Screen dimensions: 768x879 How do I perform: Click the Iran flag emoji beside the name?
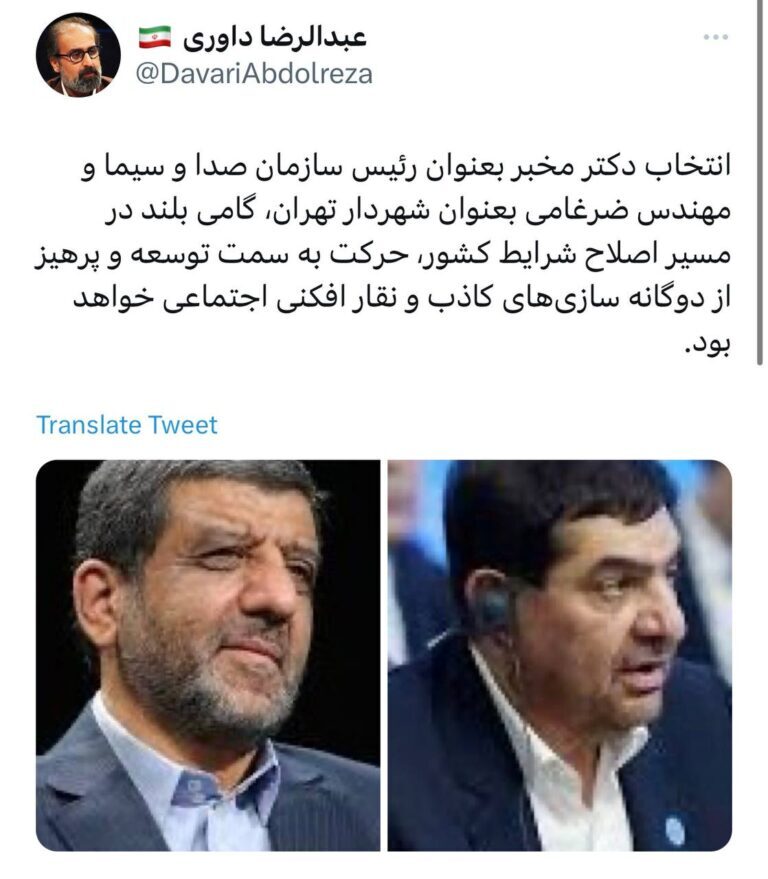coord(155,37)
